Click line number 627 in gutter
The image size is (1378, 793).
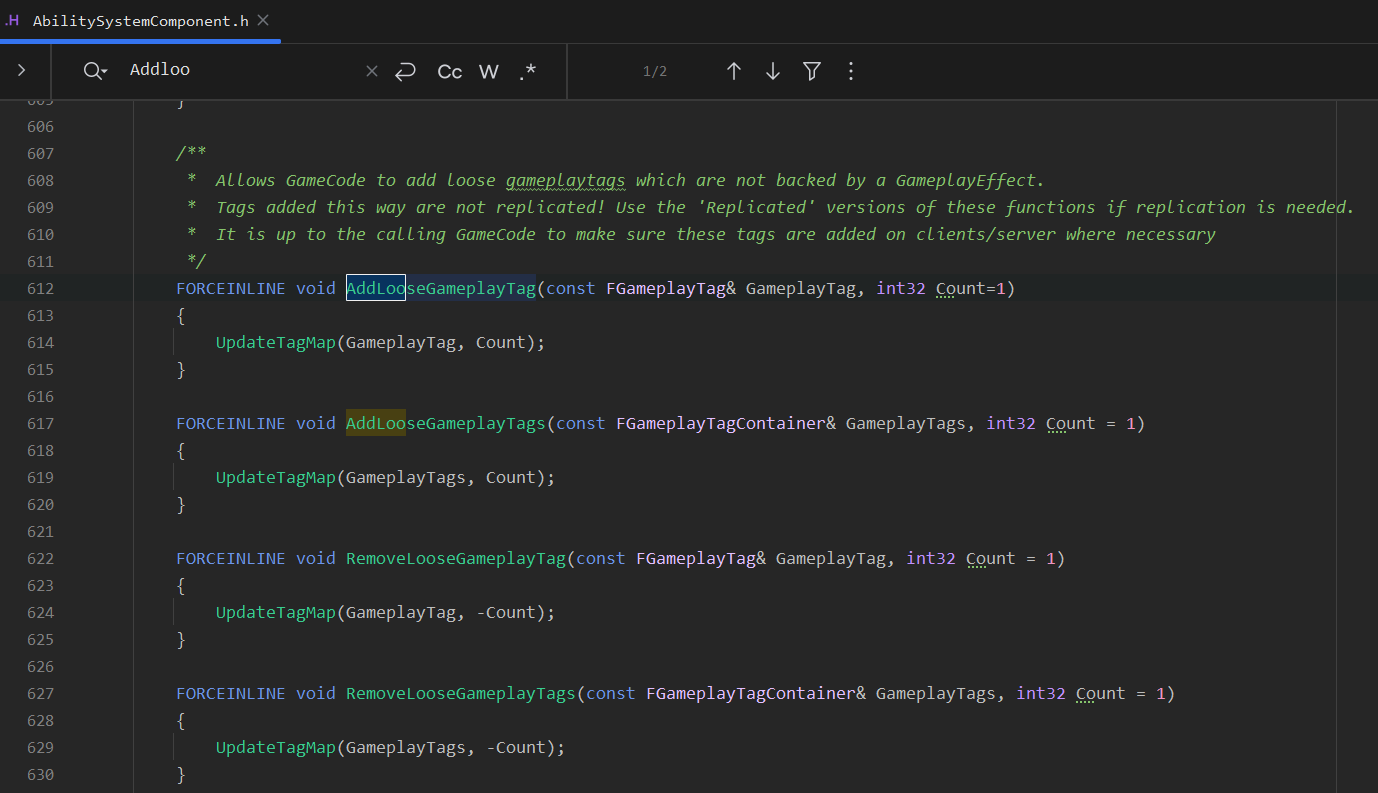point(40,693)
